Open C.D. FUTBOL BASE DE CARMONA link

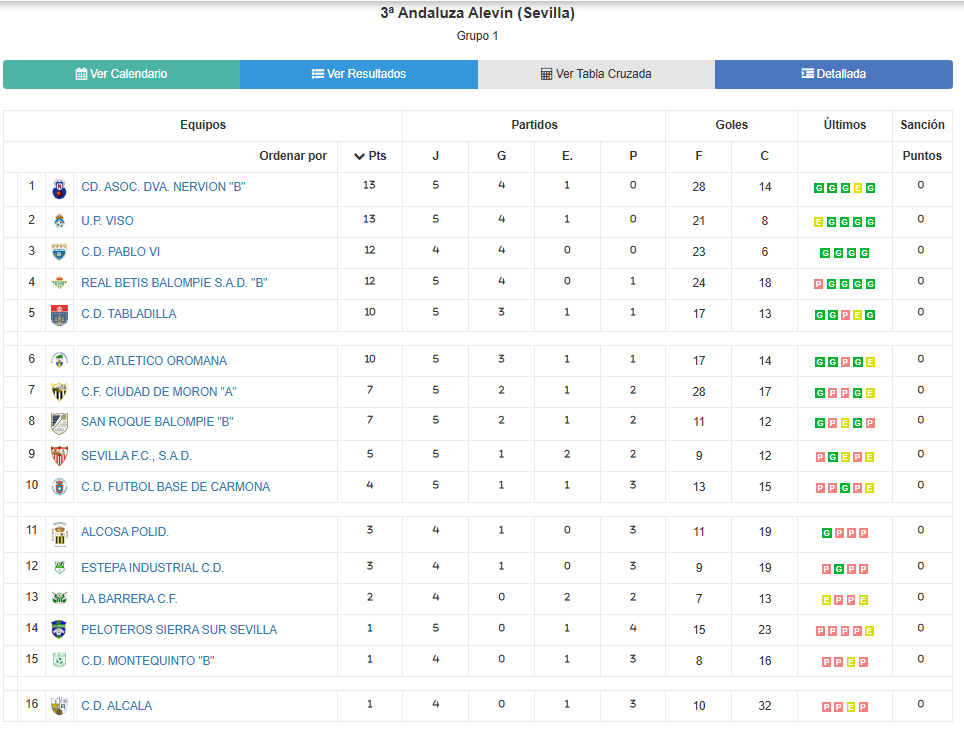tap(175, 487)
